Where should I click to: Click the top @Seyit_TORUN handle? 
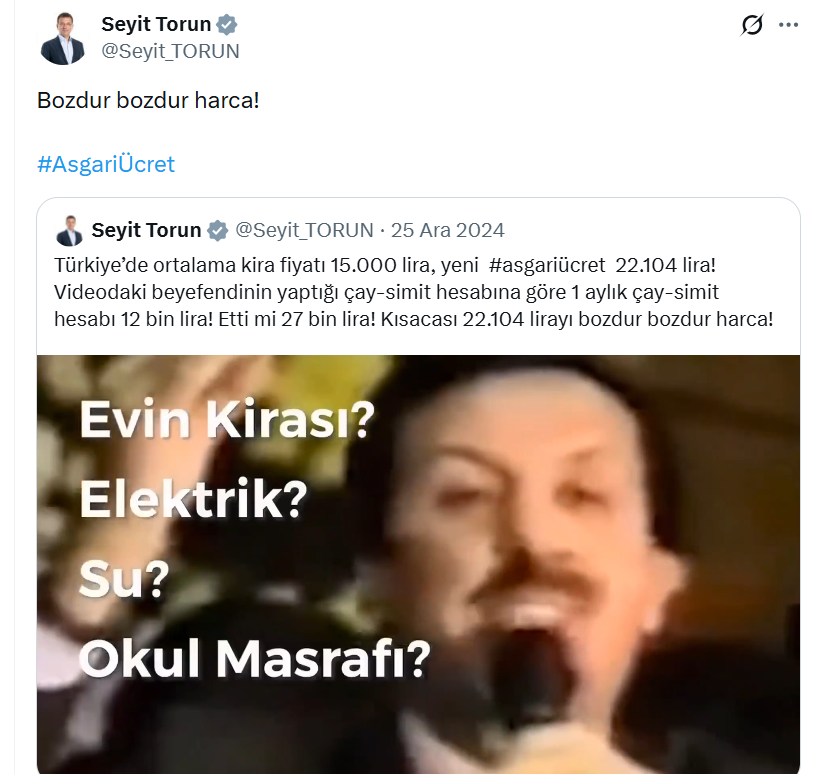click(170, 51)
